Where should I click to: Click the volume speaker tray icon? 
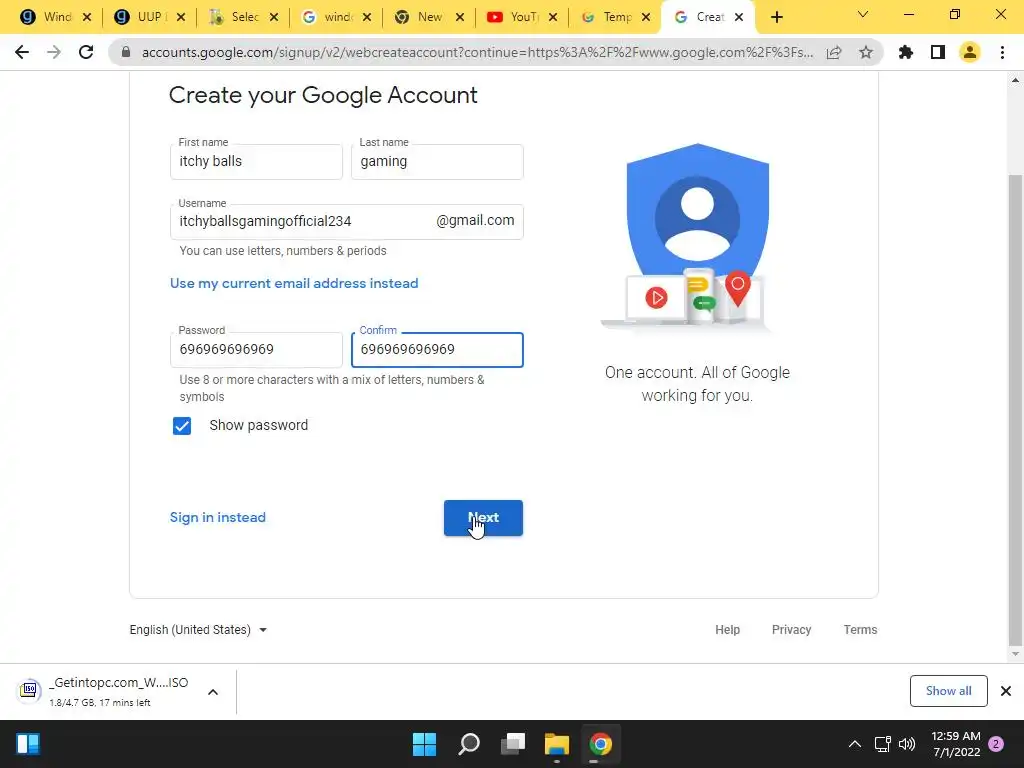coord(907,744)
